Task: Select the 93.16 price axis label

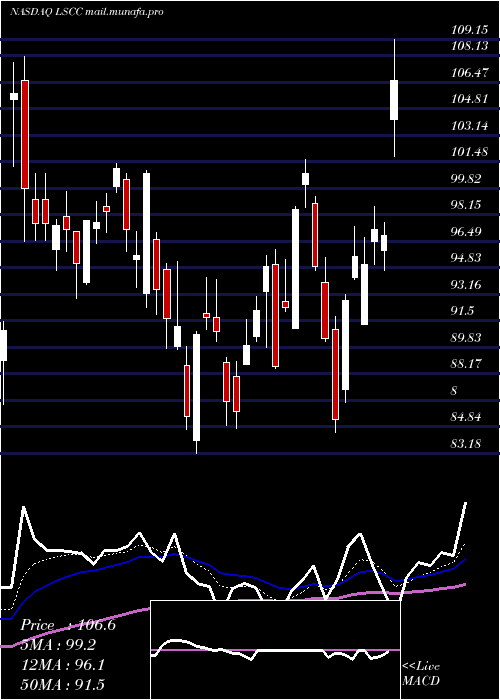Action: [467, 284]
